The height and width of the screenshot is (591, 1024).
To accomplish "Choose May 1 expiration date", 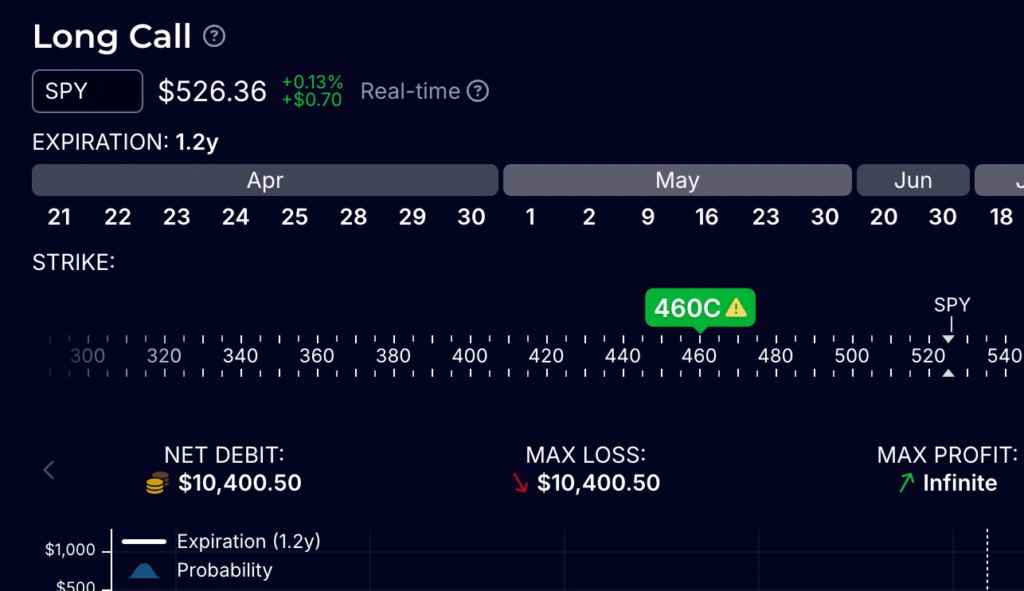I will [530, 217].
